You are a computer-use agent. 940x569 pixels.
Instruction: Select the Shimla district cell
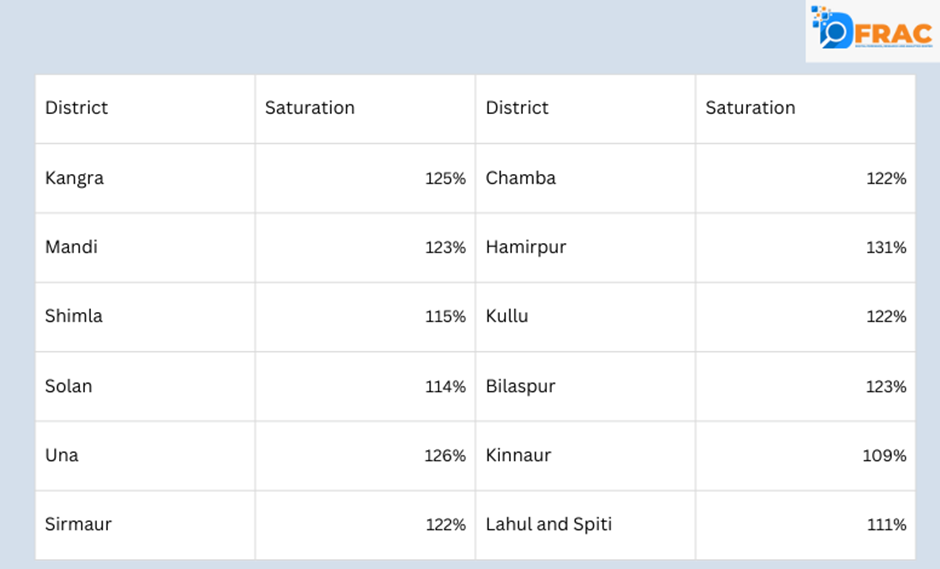click(74, 316)
